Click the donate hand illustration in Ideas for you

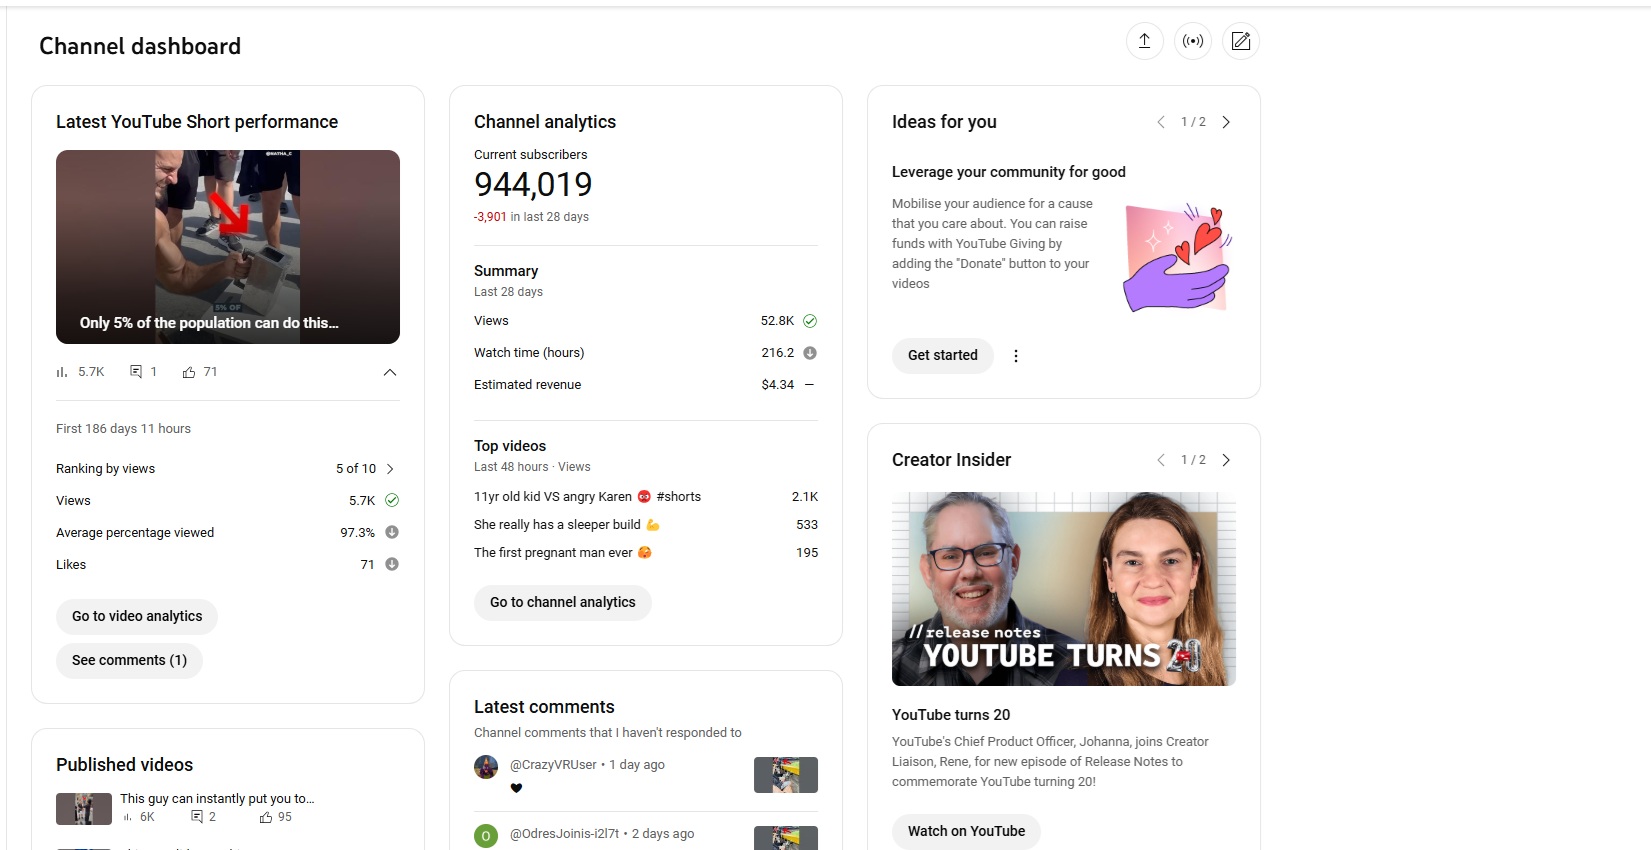pos(1178,259)
